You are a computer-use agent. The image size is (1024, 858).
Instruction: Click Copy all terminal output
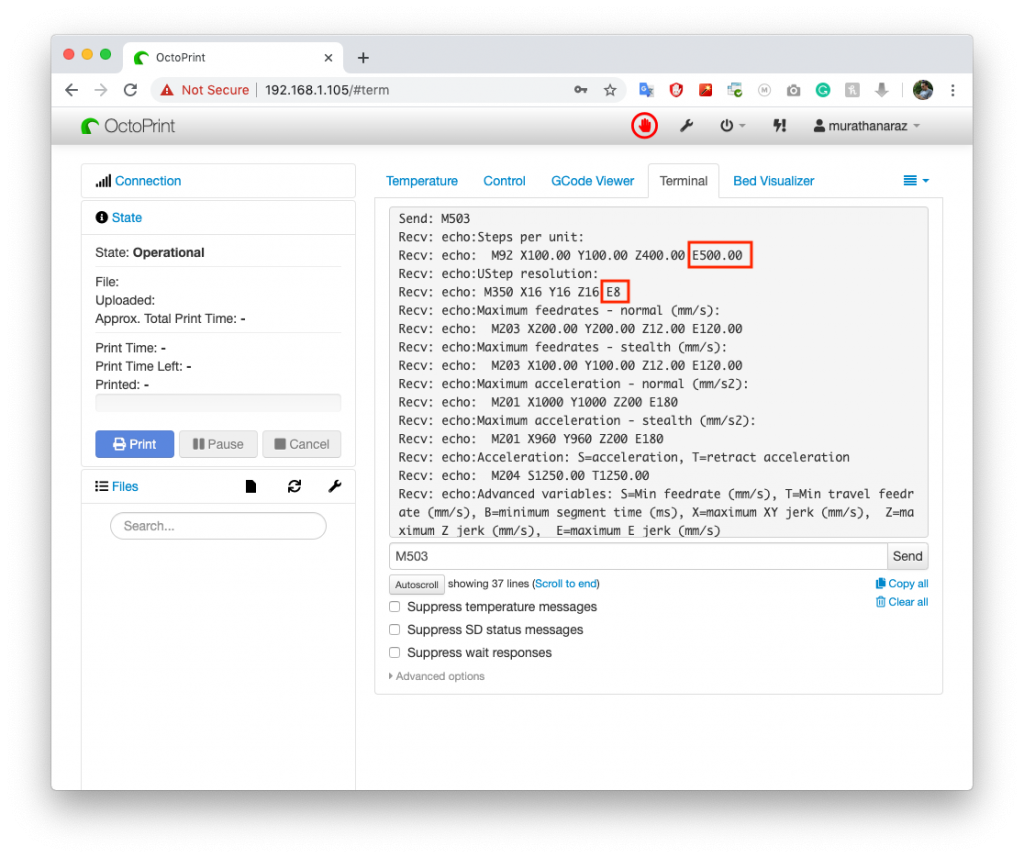[902, 584]
